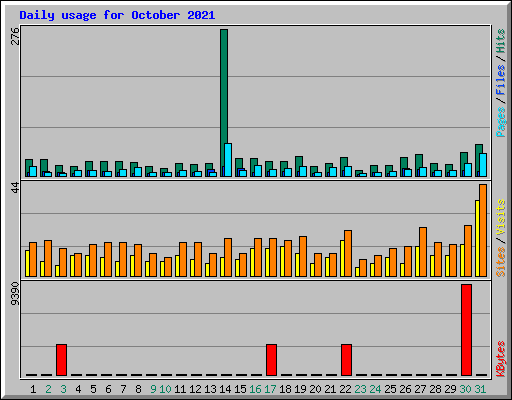Click the orange Visits bar for day 1
This screenshot has height=400, width=512.
[33, 259]
